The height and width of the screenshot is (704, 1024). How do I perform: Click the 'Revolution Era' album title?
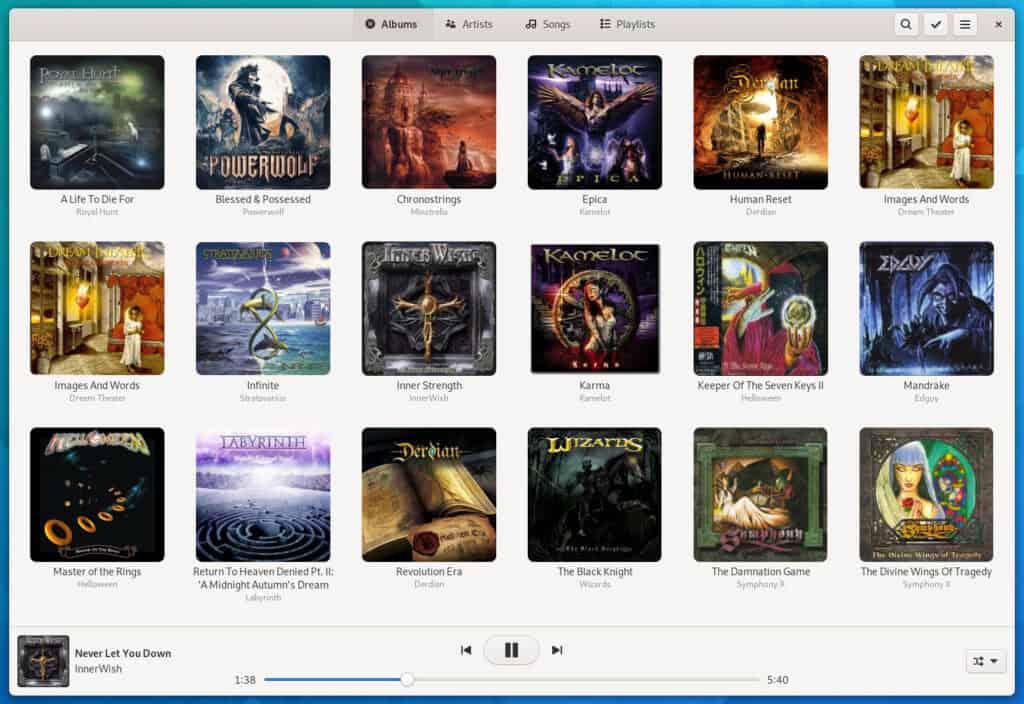[x=429, y=571]
